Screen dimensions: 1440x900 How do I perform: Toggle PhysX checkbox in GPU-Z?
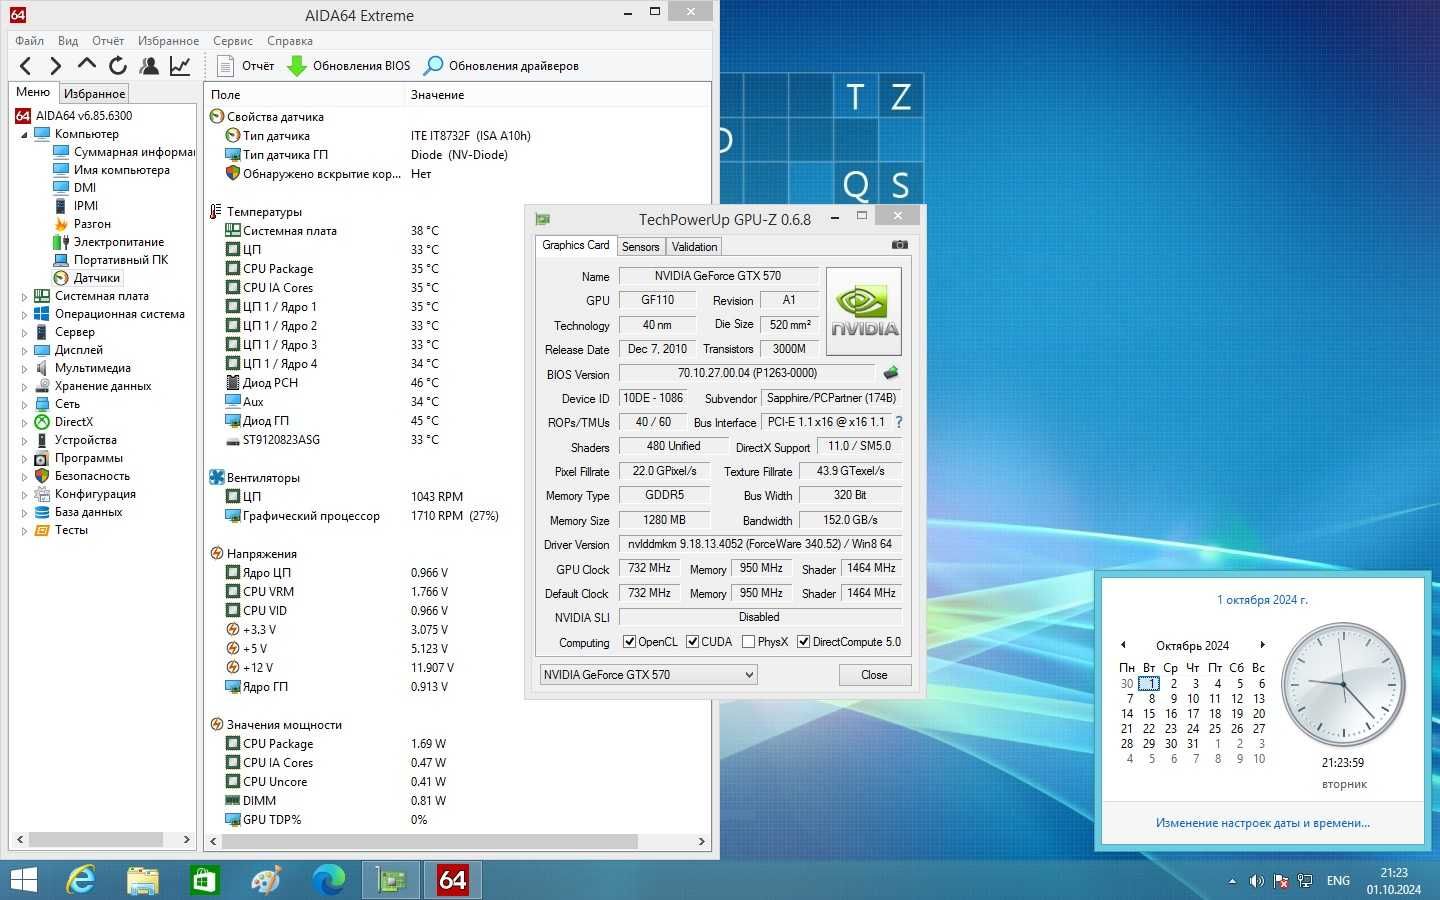tap(748, 642)
